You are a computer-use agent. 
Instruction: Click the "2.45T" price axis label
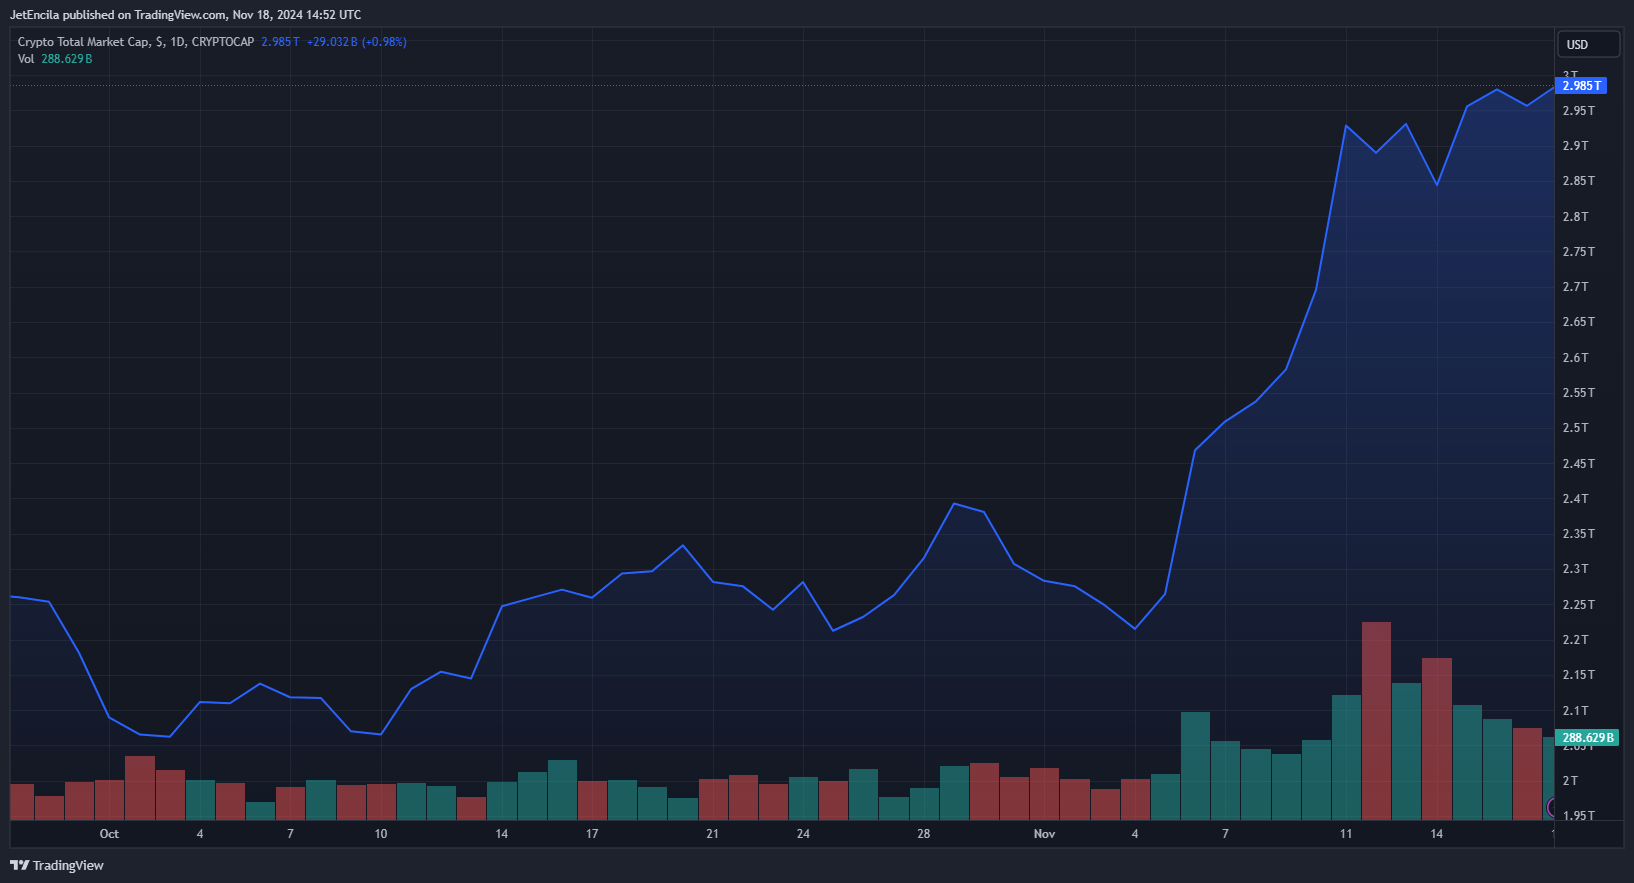(1579, 464)
